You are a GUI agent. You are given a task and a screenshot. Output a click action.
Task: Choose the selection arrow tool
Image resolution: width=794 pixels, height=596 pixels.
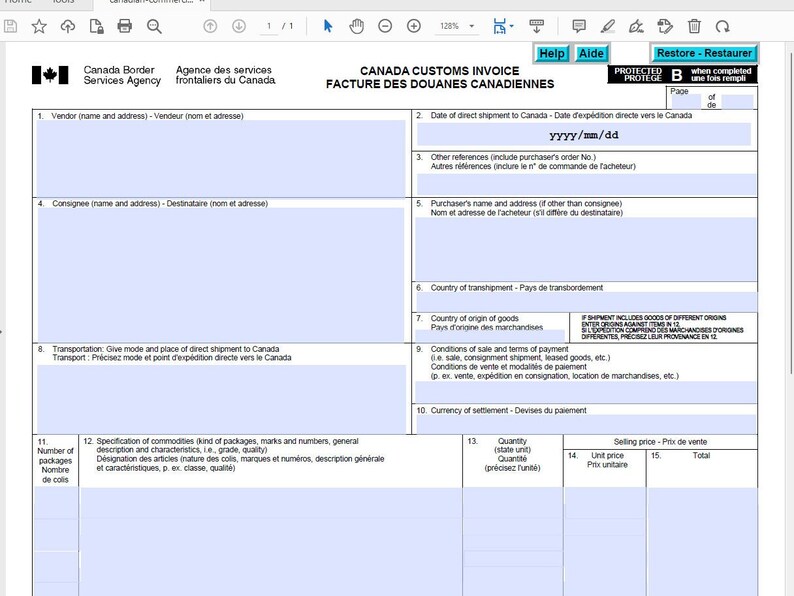[328, 26]
